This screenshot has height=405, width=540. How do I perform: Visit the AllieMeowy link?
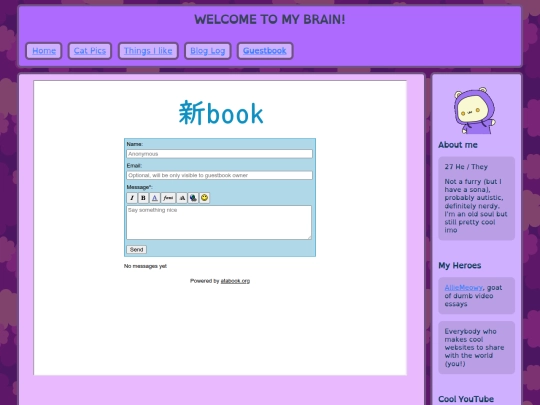[464, 288]
